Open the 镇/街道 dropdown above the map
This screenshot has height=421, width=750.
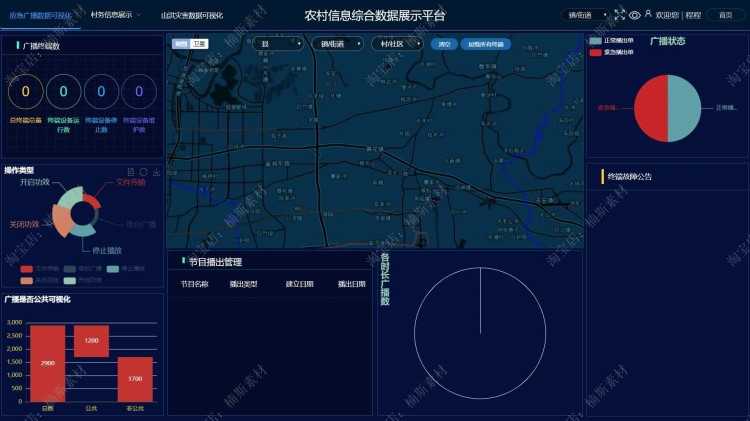337,44
